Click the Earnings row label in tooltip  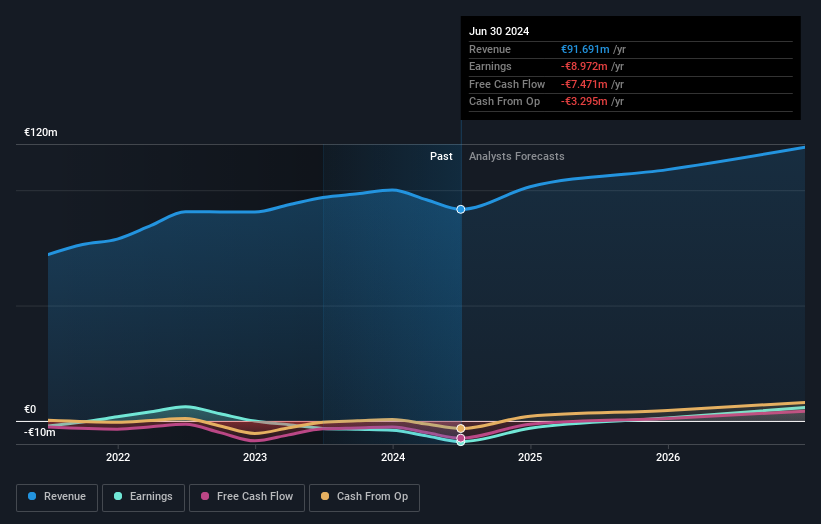pyautogui.click(x=490, y=66)
